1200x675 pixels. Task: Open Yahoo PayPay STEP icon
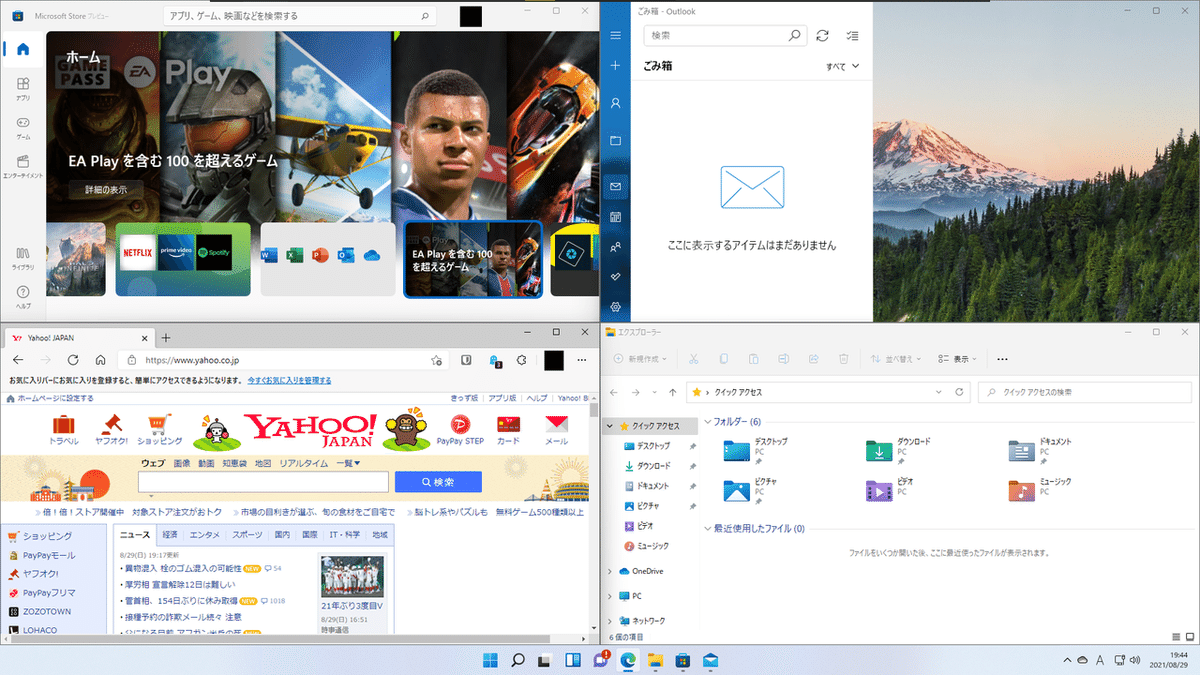pyautogui.click(x=461, y=429)
